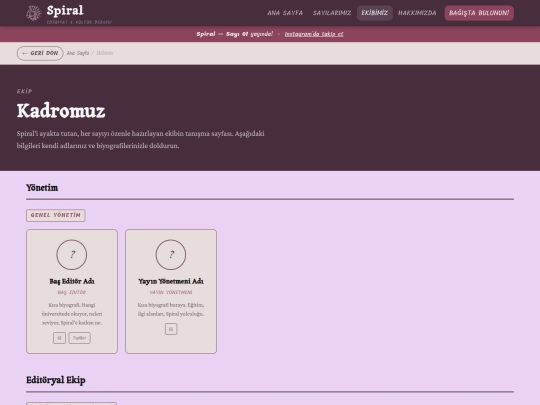Open Yayın Yönetmeni's IG link
The image size is (540, 405).
171,329
